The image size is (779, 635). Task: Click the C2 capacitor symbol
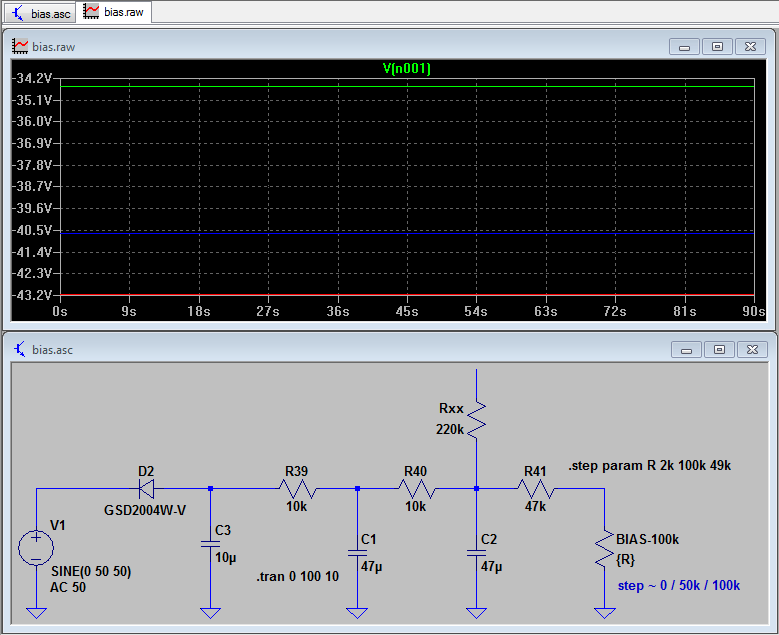coord(477,552)
